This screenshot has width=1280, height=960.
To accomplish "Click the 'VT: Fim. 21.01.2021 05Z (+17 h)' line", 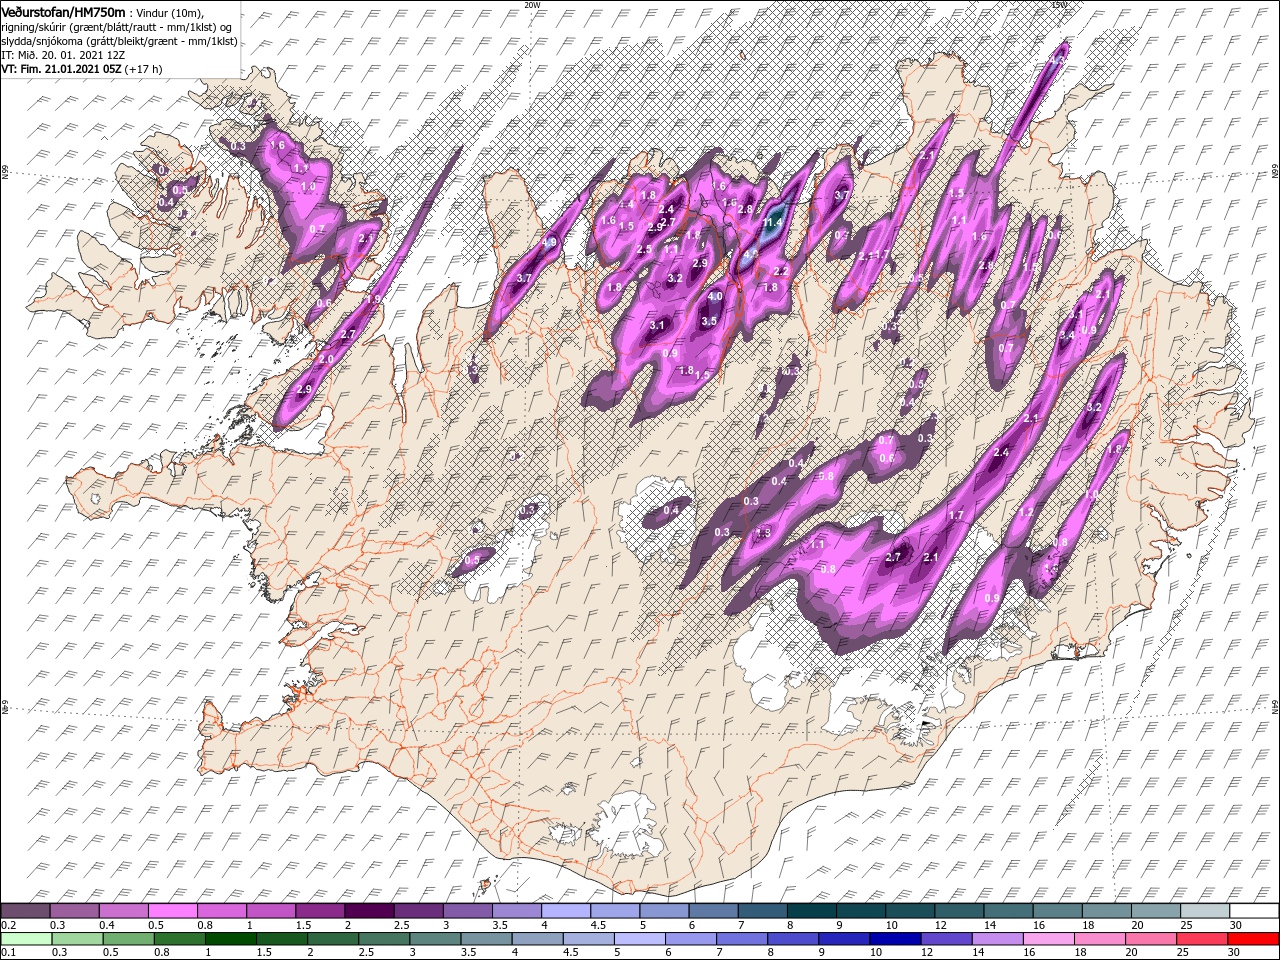I will (82, 69).
